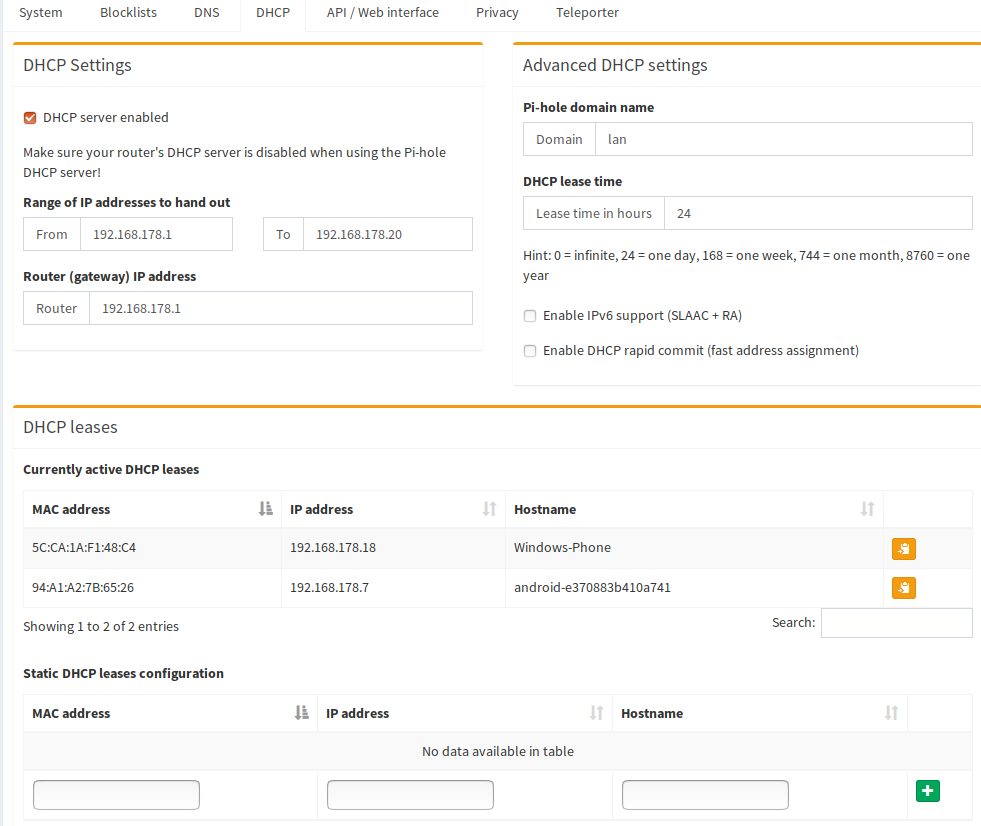Click the static lease MAC address input

click(116, 795)
